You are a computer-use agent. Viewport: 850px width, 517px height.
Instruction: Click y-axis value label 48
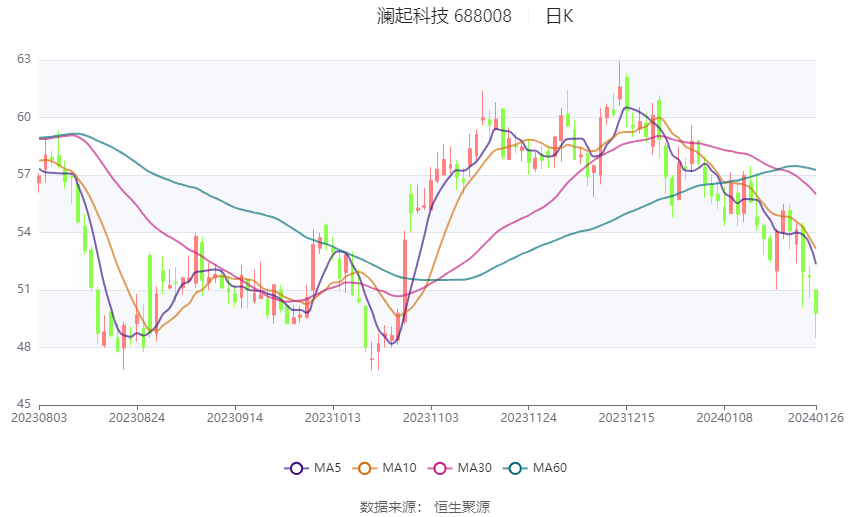tap(24, 347)
